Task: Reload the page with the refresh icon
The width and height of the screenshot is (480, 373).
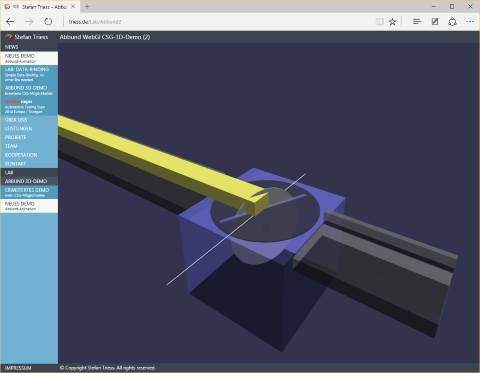Action: (48, 22)
